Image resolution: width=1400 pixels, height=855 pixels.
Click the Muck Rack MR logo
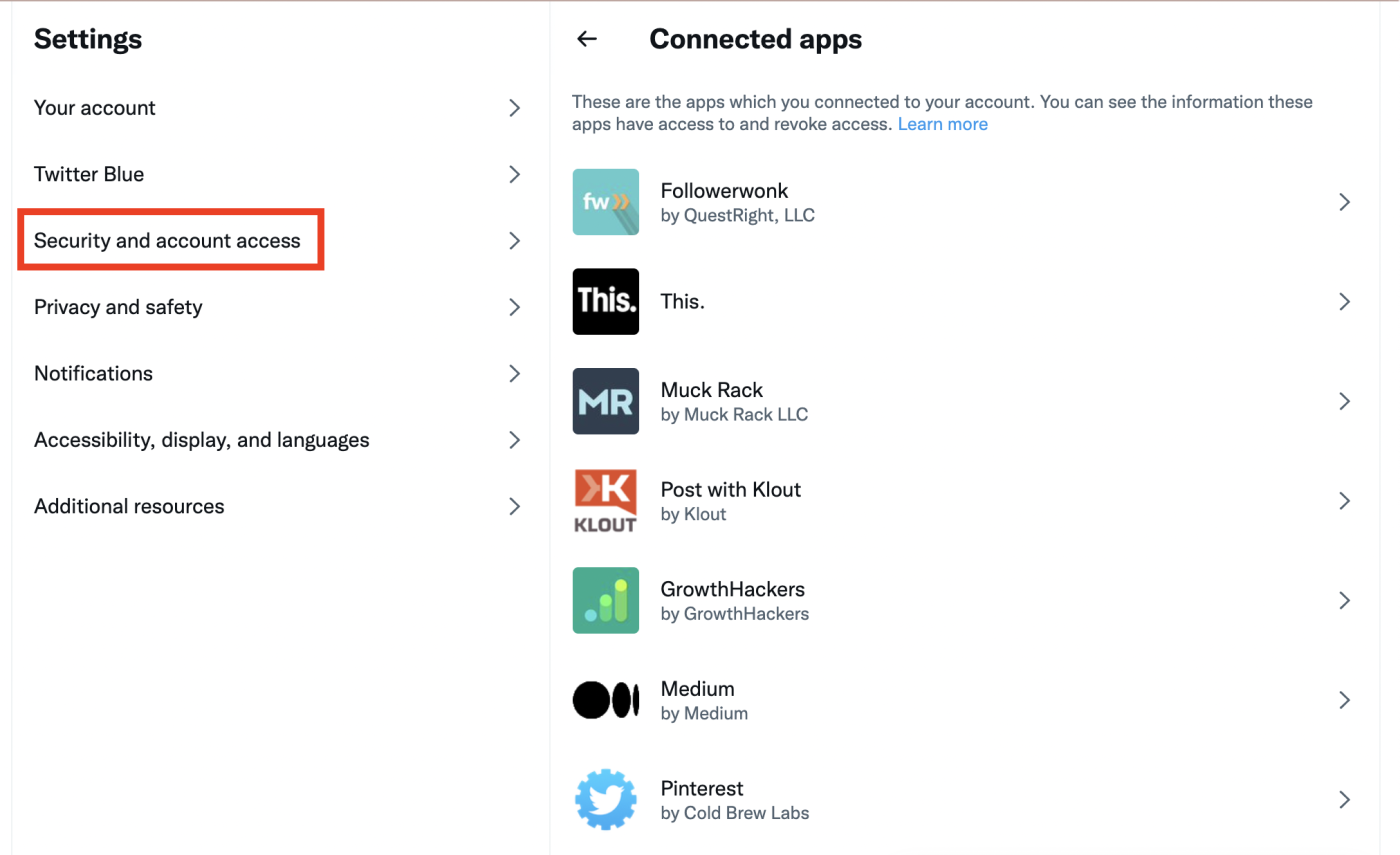pos(606,401)
